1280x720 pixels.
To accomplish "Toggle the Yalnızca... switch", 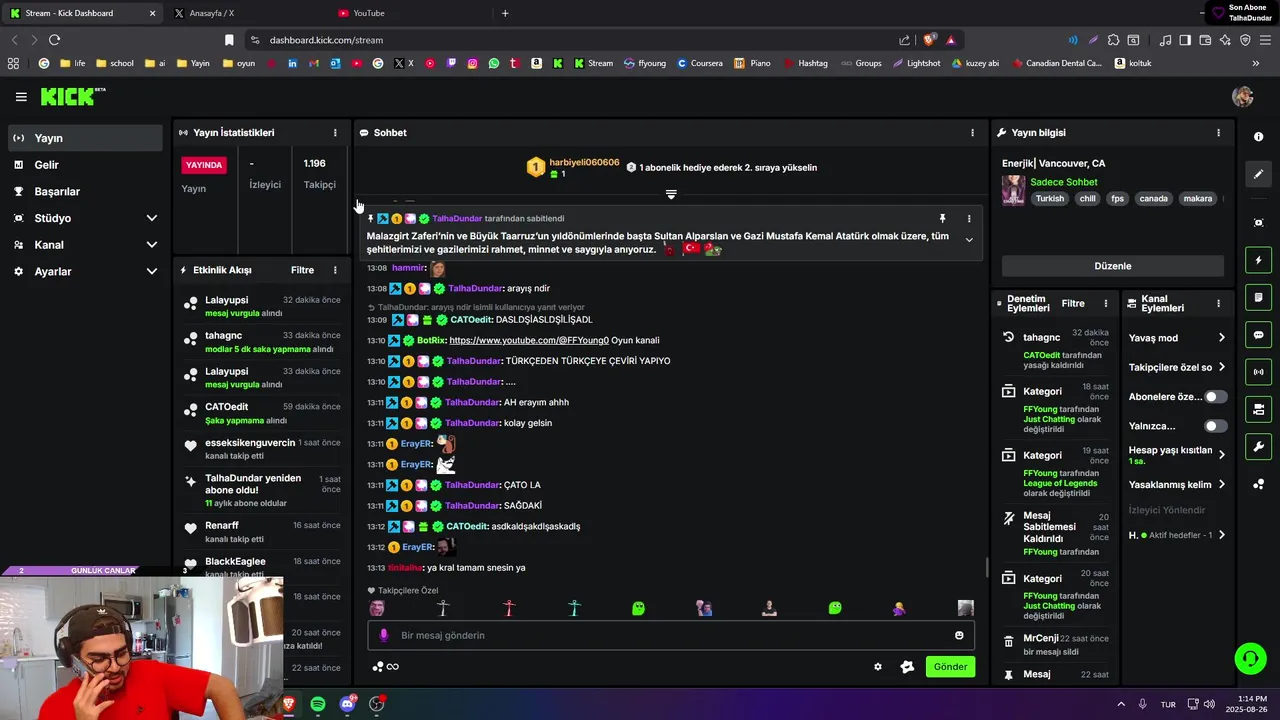I will [1215, 426].
